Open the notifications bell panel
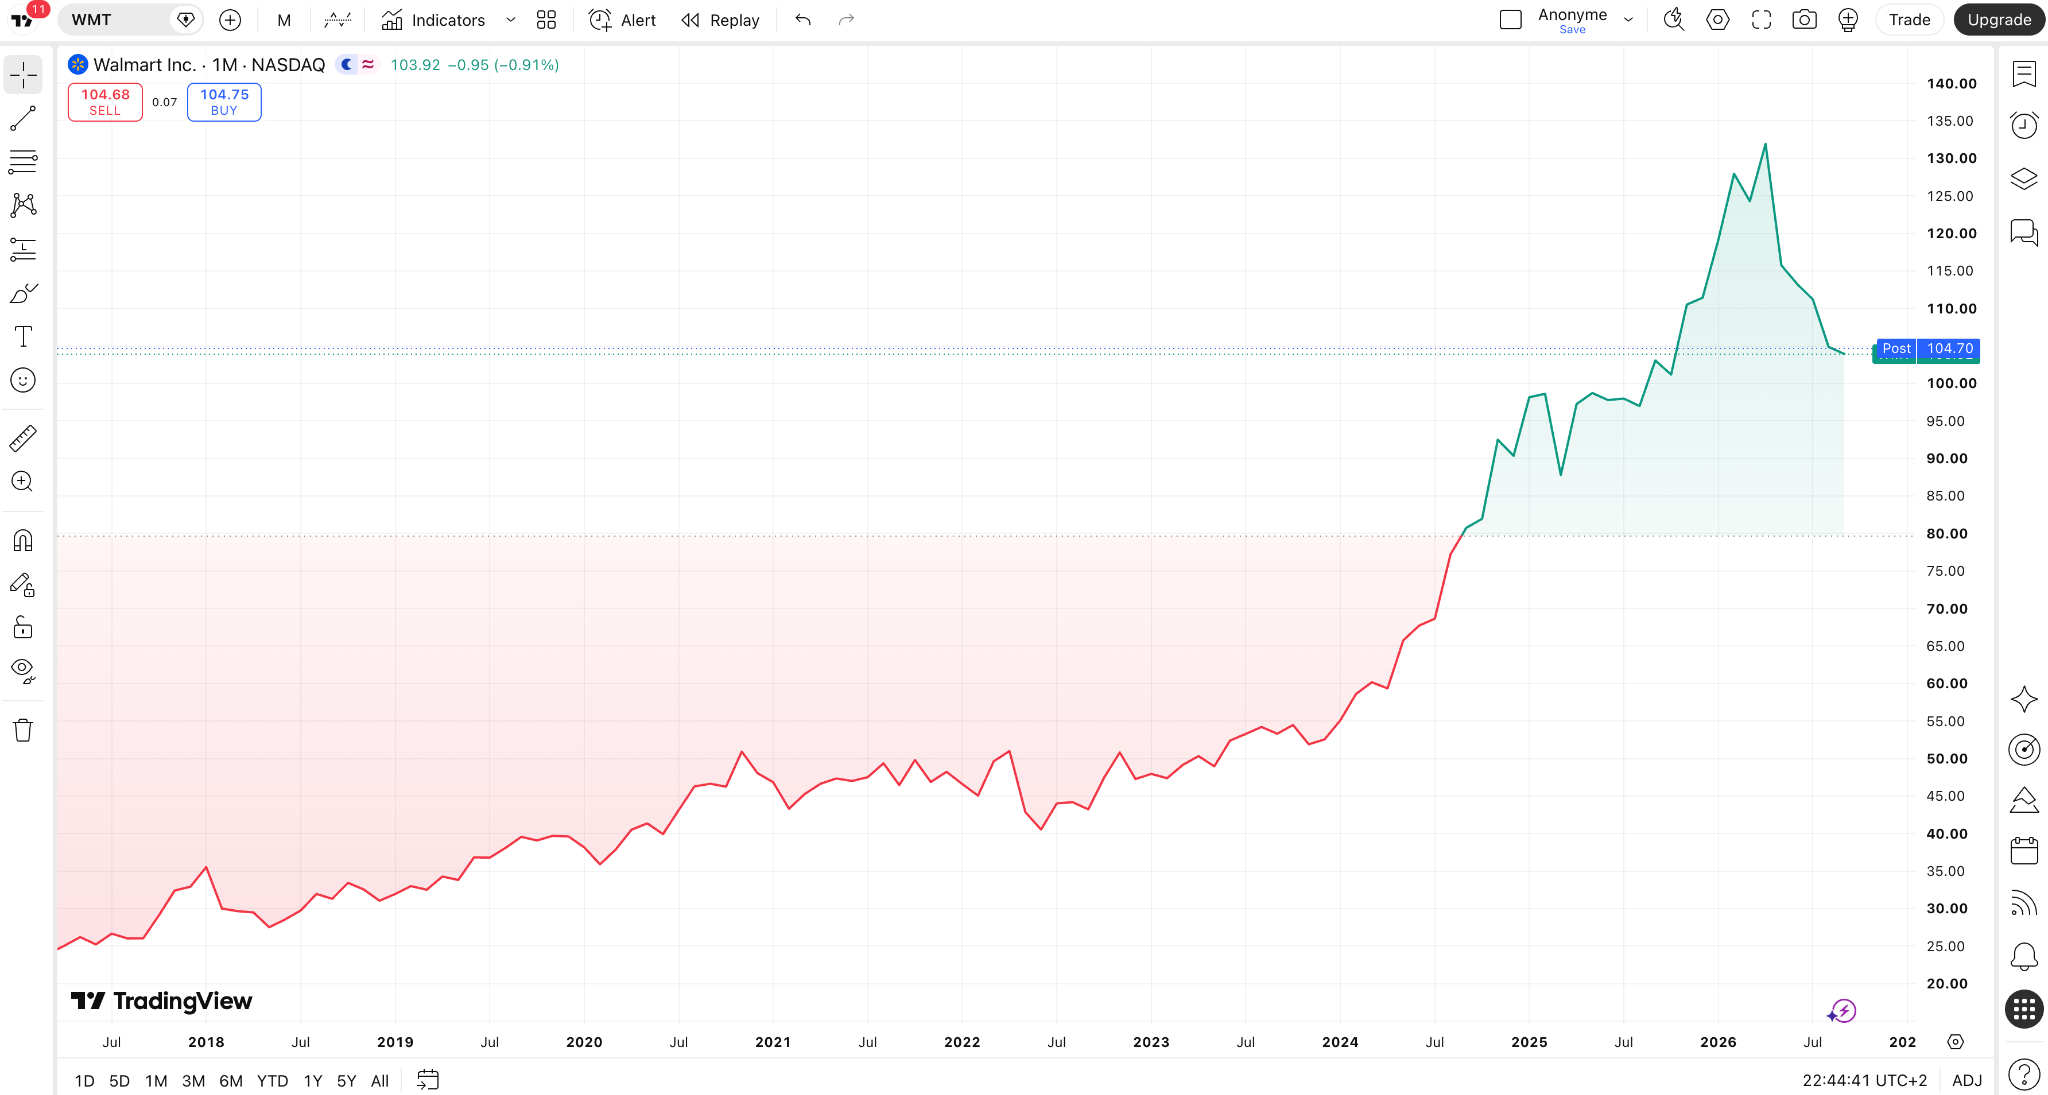Viewport: 2048px width, 1095px height. point(2024,957)
